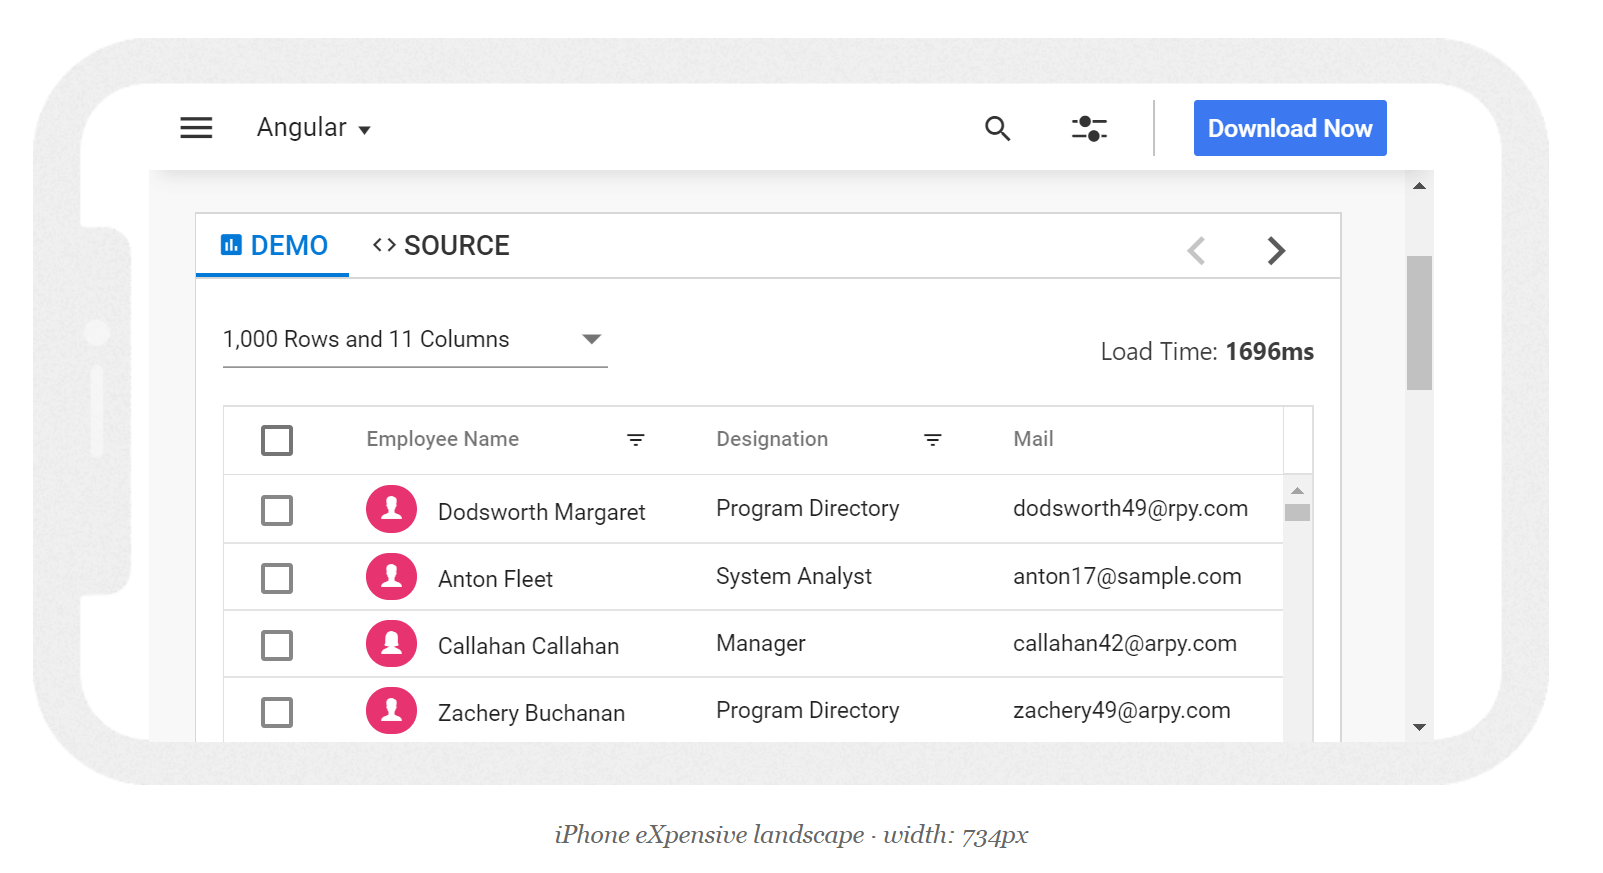Click the Download Now button

click(x=1289, y=128)
